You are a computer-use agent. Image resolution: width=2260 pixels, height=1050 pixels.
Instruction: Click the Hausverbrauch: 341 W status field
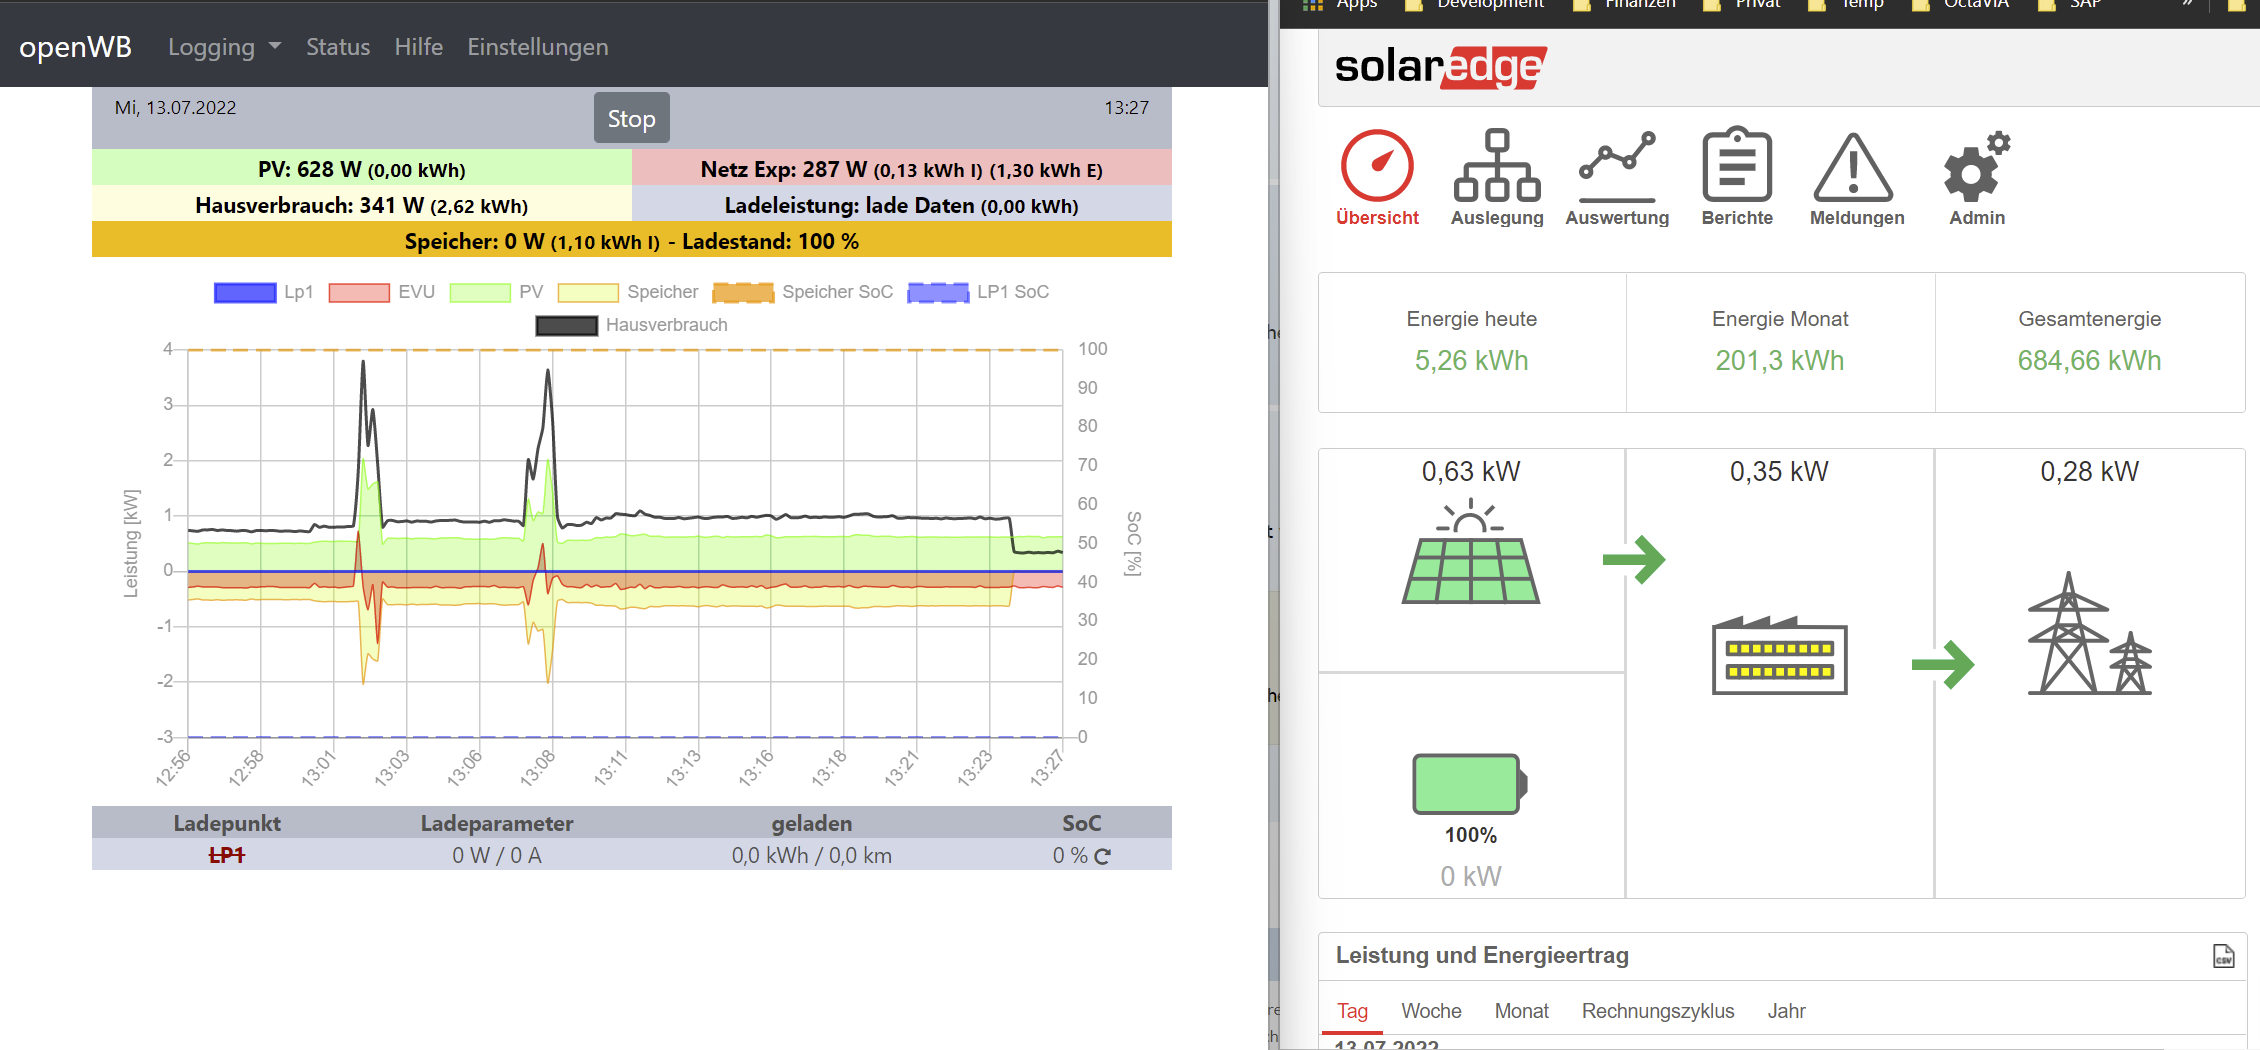pos(362,205)
